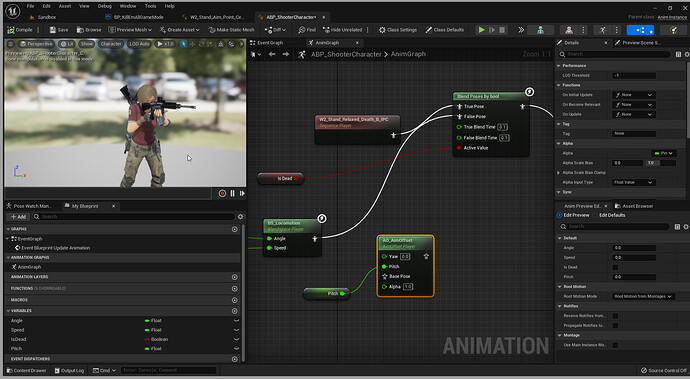Select AnimGraph in Animation Graphs

coord(26,267)
